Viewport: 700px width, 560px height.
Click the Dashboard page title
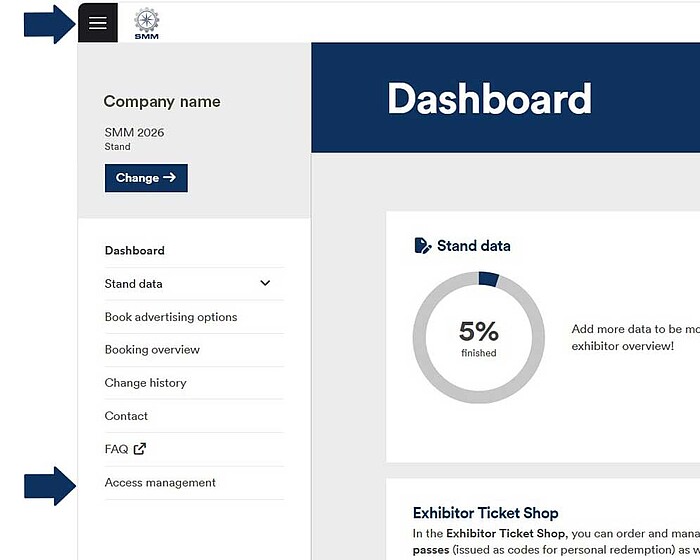pyautogui.click(x=489, y=99)
